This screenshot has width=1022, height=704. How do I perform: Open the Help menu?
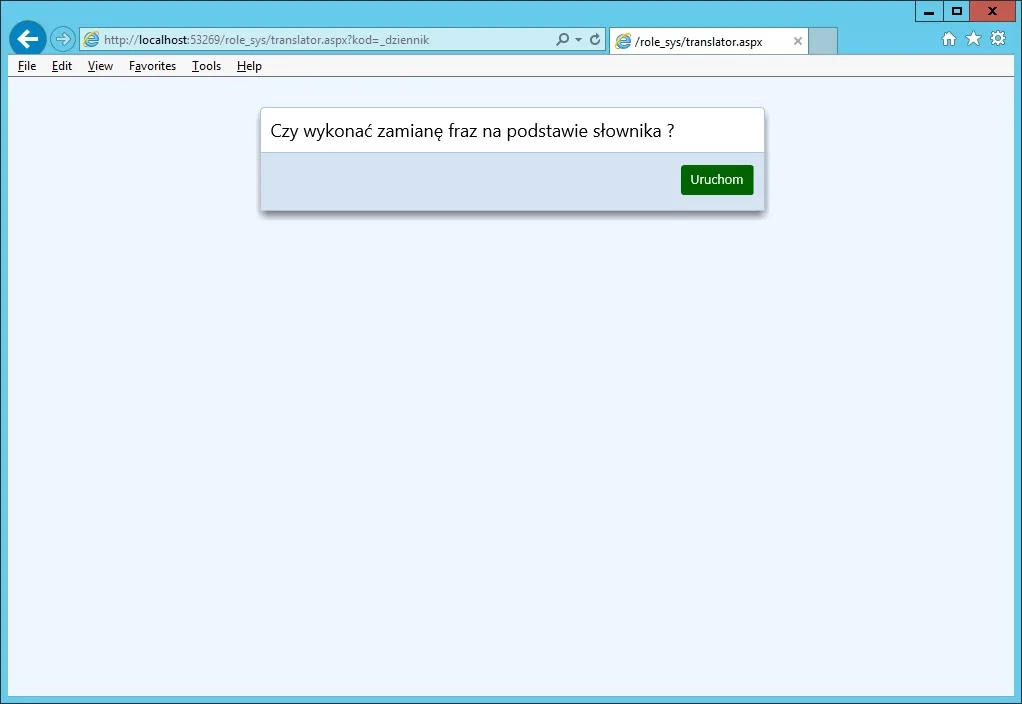point(249,66)
